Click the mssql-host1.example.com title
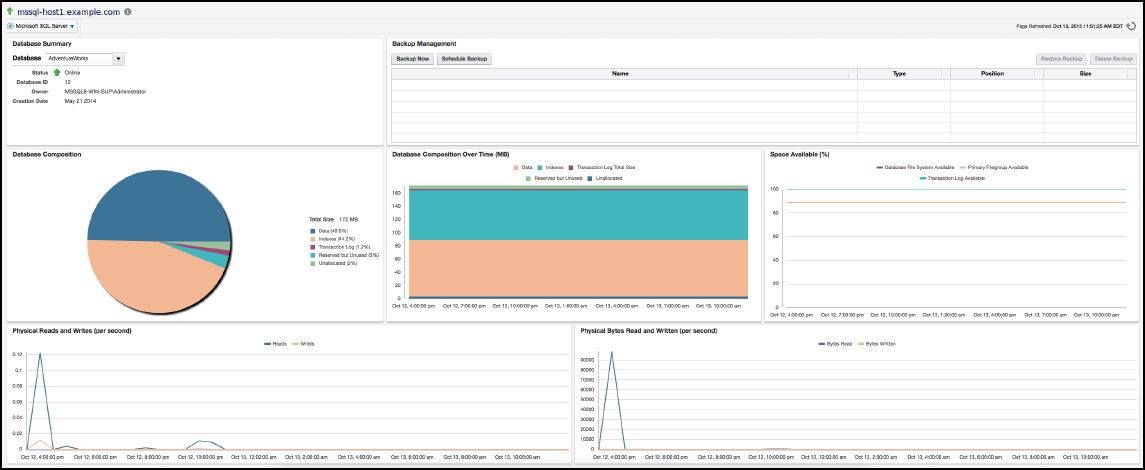The height and width of the screenshot is (470, 1145). tap(69, 12)
